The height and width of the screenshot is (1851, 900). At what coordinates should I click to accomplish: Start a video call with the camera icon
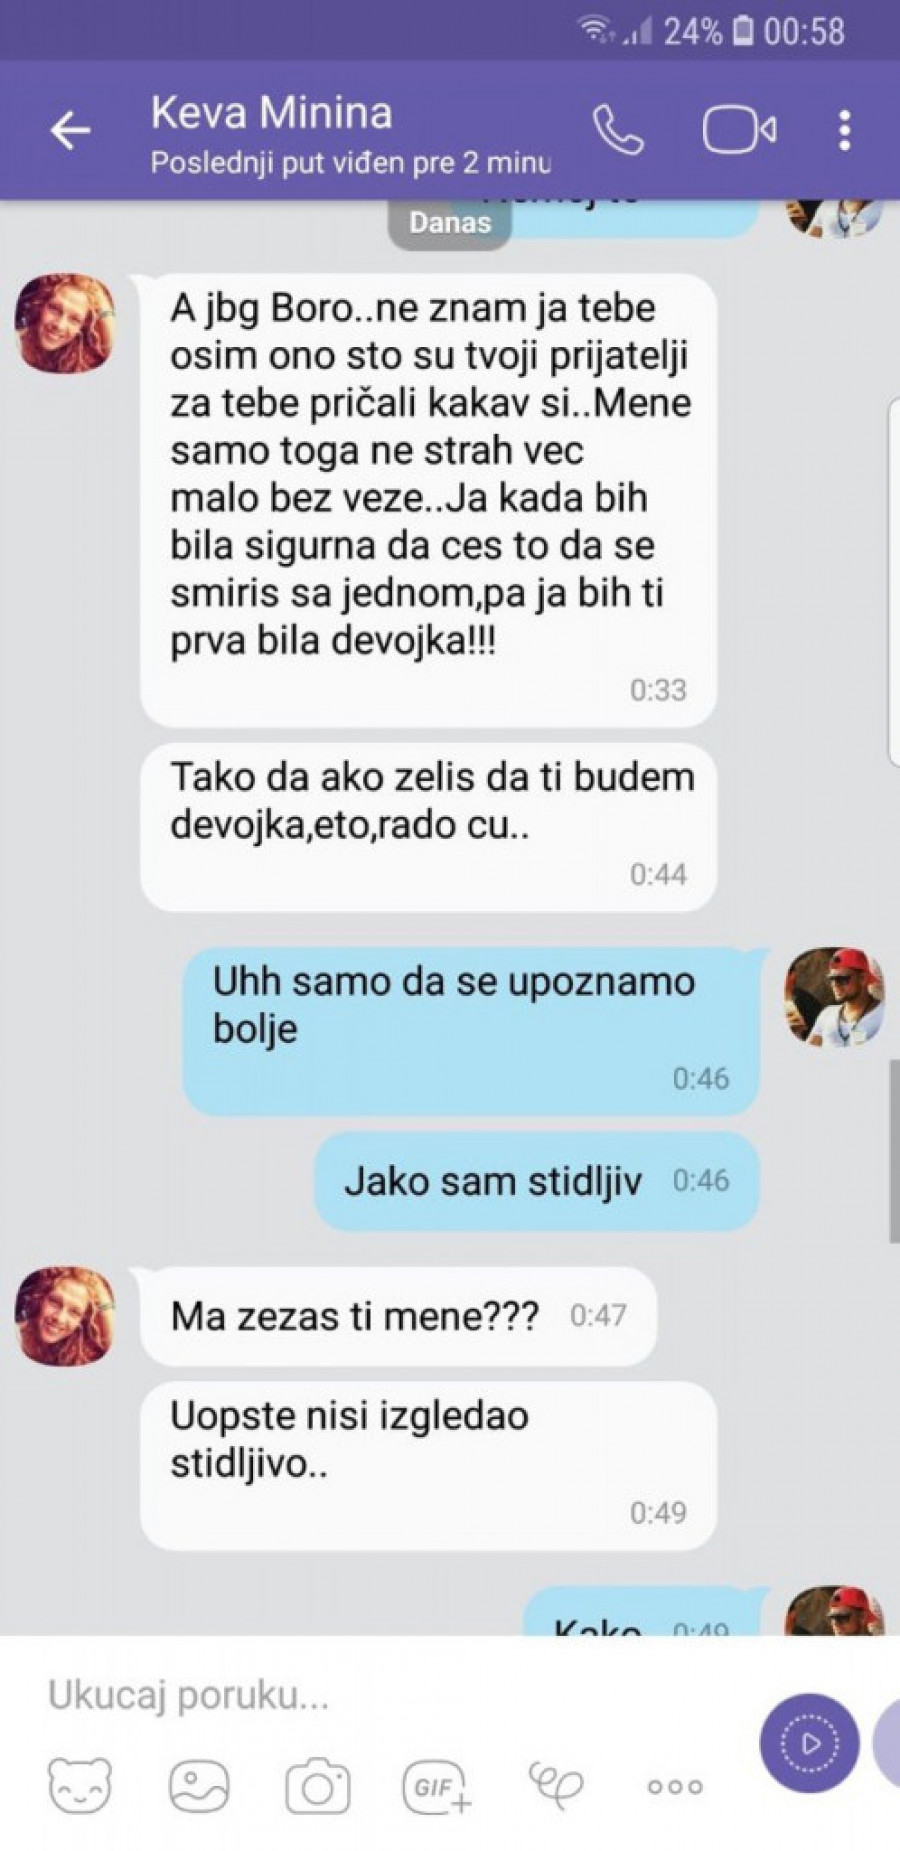pos(739,130)
